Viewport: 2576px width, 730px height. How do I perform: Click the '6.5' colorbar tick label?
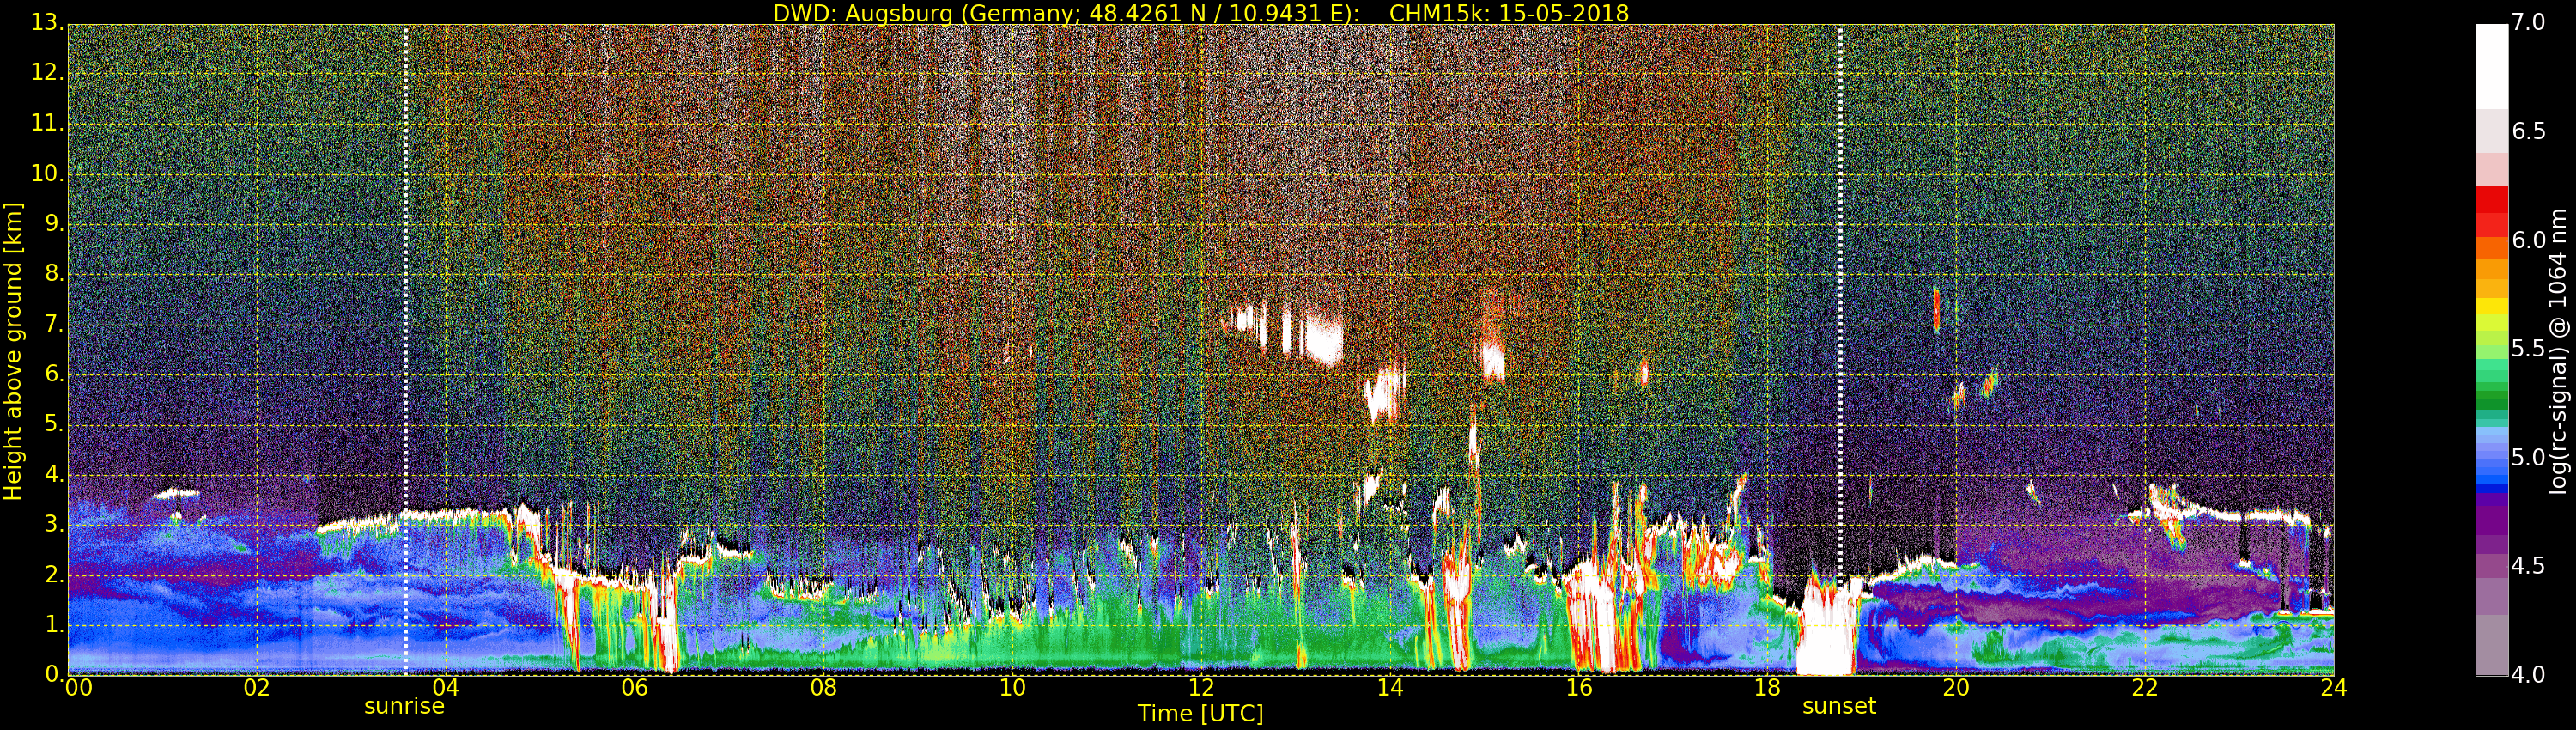pyautogui.click(x=2529, y=131)
